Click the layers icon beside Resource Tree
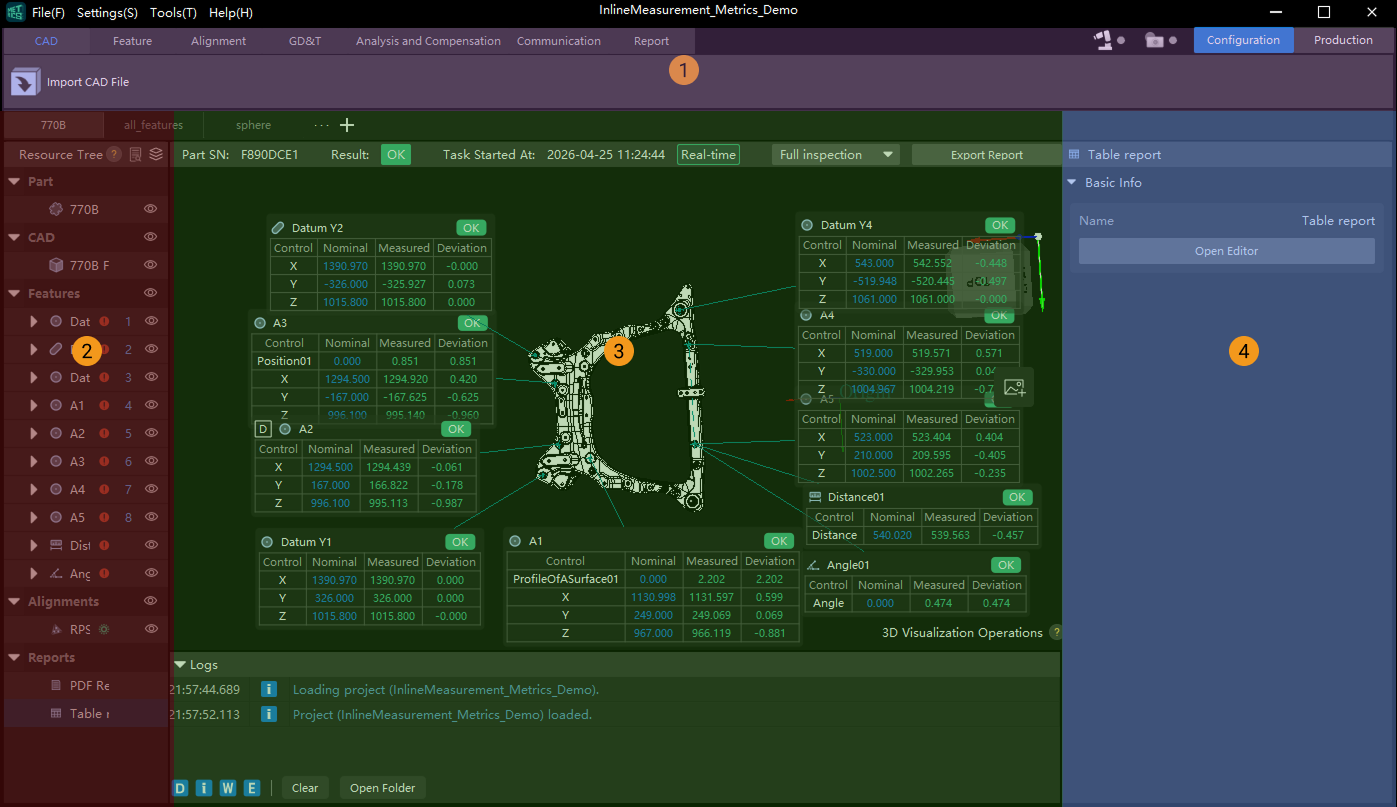Image resolution: width=1397 pixels, height=807 pixels. point(154,155)
